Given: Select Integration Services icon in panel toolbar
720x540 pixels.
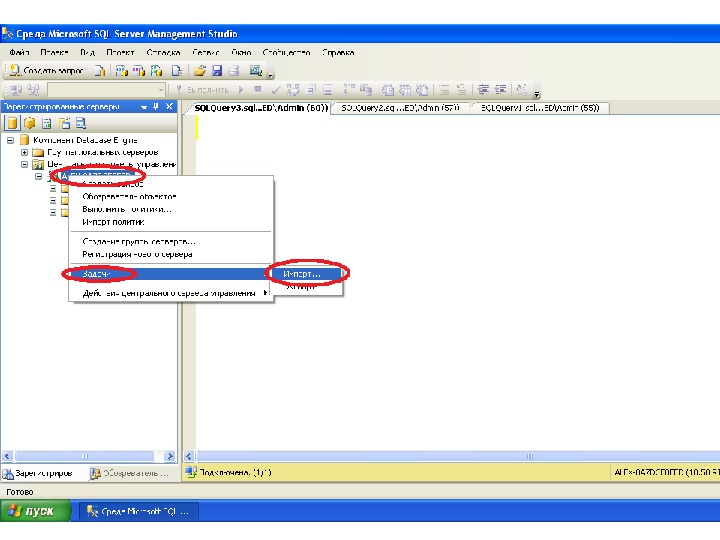Looking at the screenshot, I should point(81,123).
